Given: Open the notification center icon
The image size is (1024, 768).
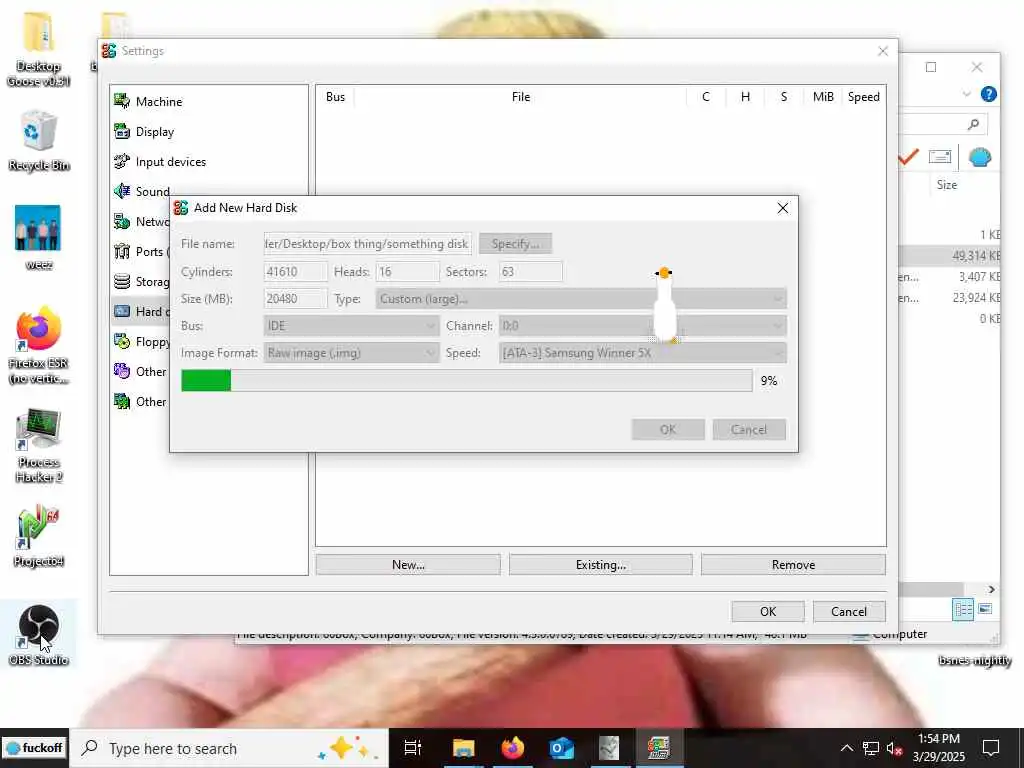Looking at the screenshot, I should coord(991,748).
